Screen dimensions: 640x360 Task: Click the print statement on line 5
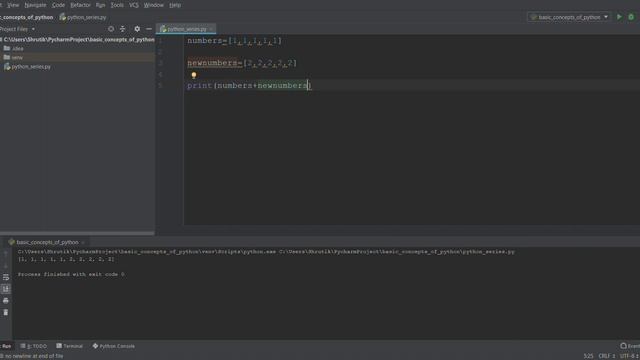tap(249, 85)
